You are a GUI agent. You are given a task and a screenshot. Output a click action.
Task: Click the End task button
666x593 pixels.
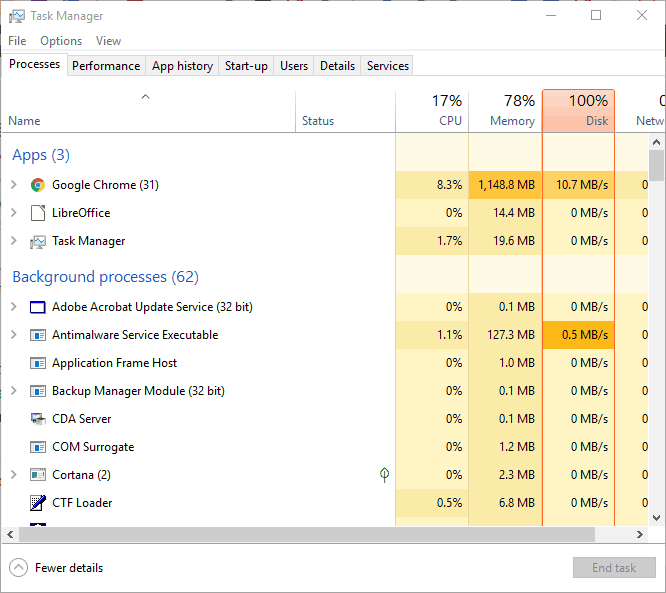tap(614, 568)
